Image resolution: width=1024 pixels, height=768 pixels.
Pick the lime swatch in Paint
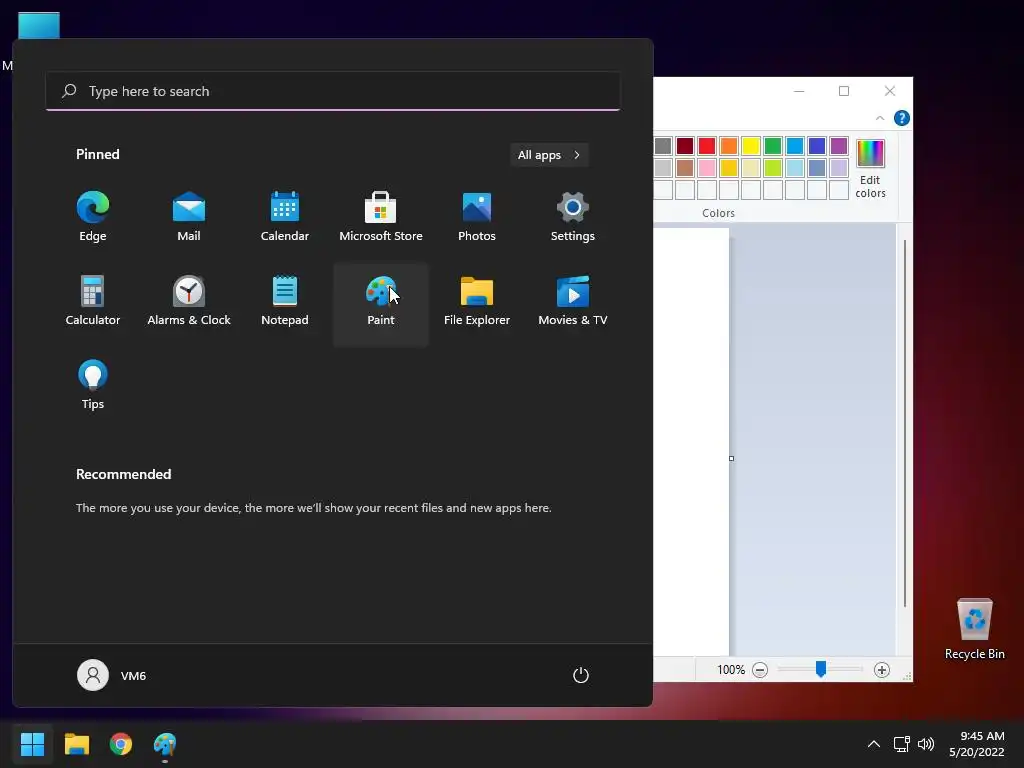773,168
